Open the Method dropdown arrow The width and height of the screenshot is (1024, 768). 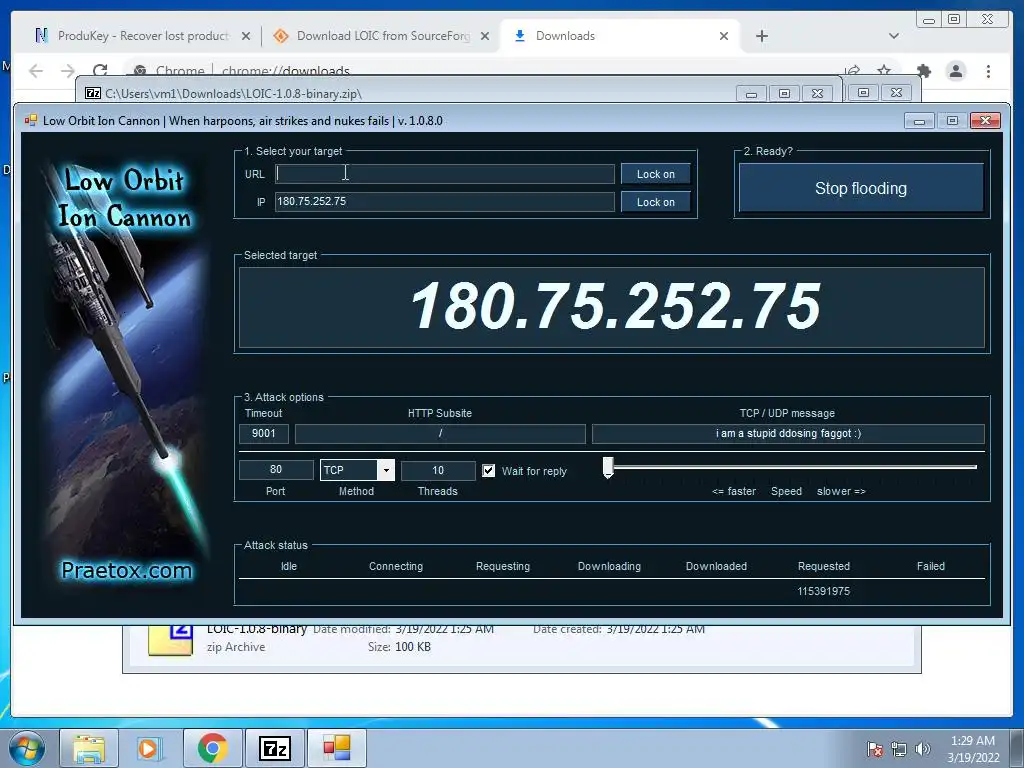[x=386, y=470]
